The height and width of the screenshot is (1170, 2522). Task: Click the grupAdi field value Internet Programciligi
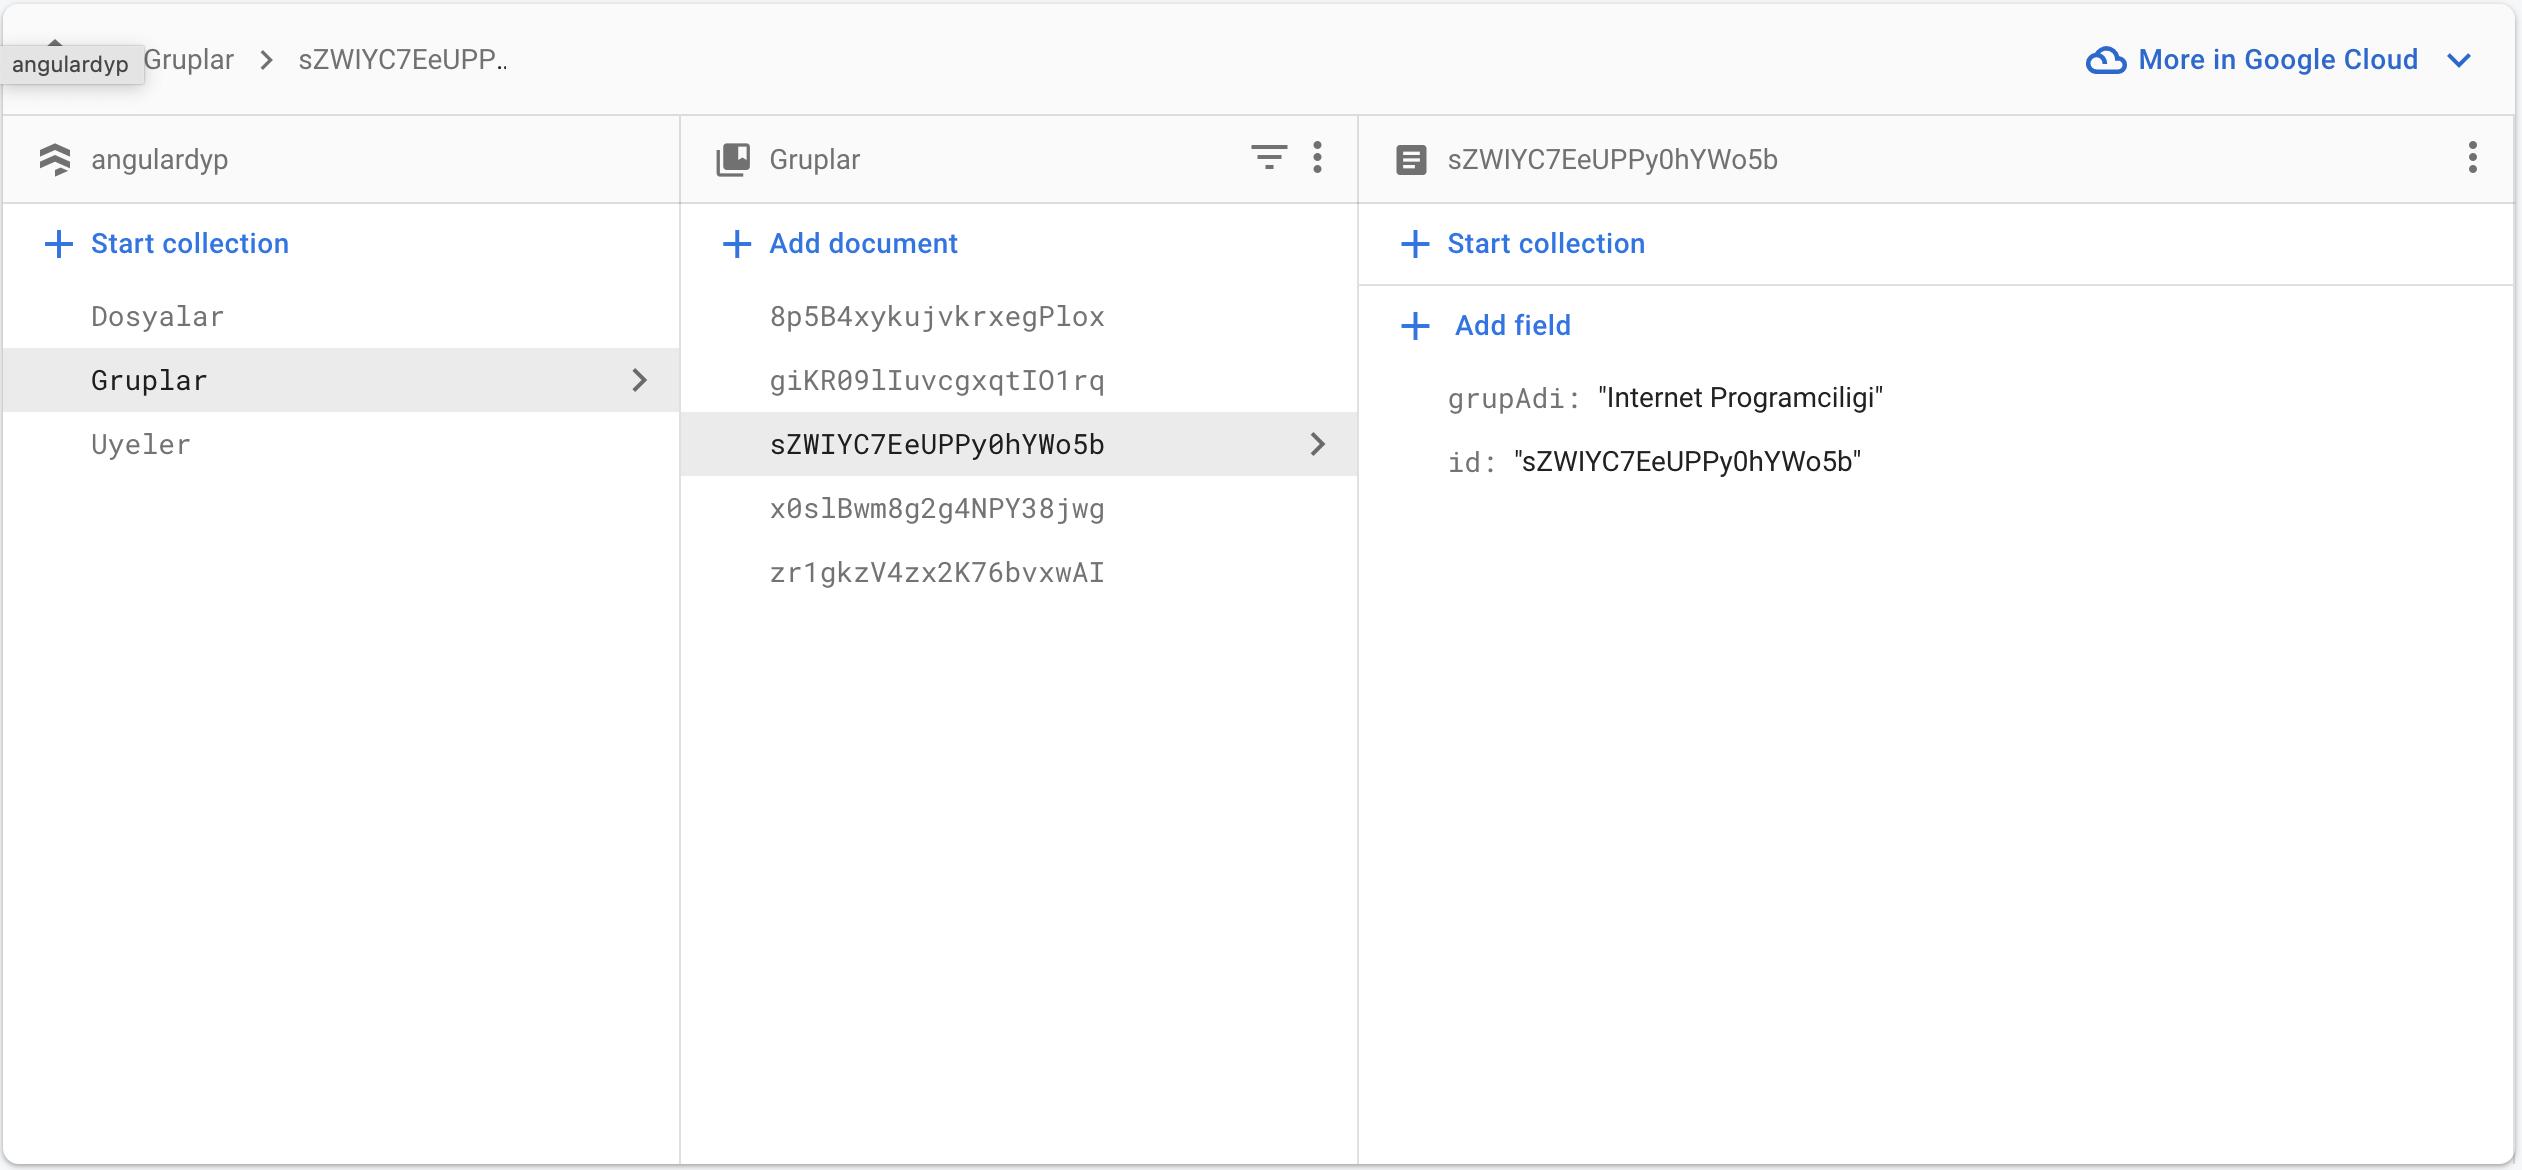(1740, 397)
